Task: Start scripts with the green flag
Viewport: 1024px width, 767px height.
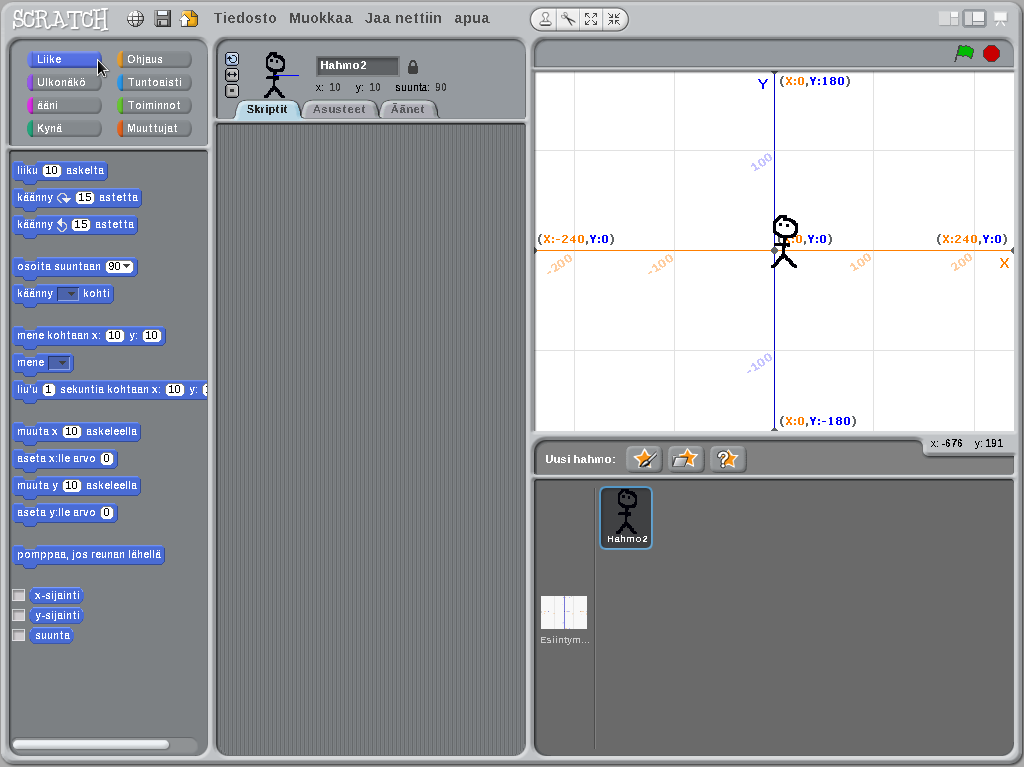Action: tap(964, 53)
